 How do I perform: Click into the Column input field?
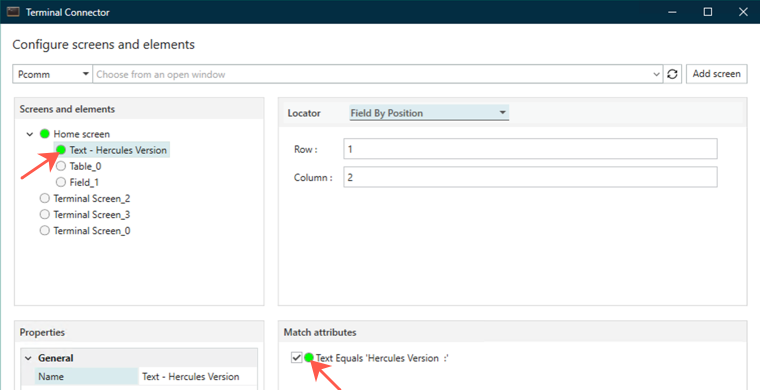coord(530,177)
